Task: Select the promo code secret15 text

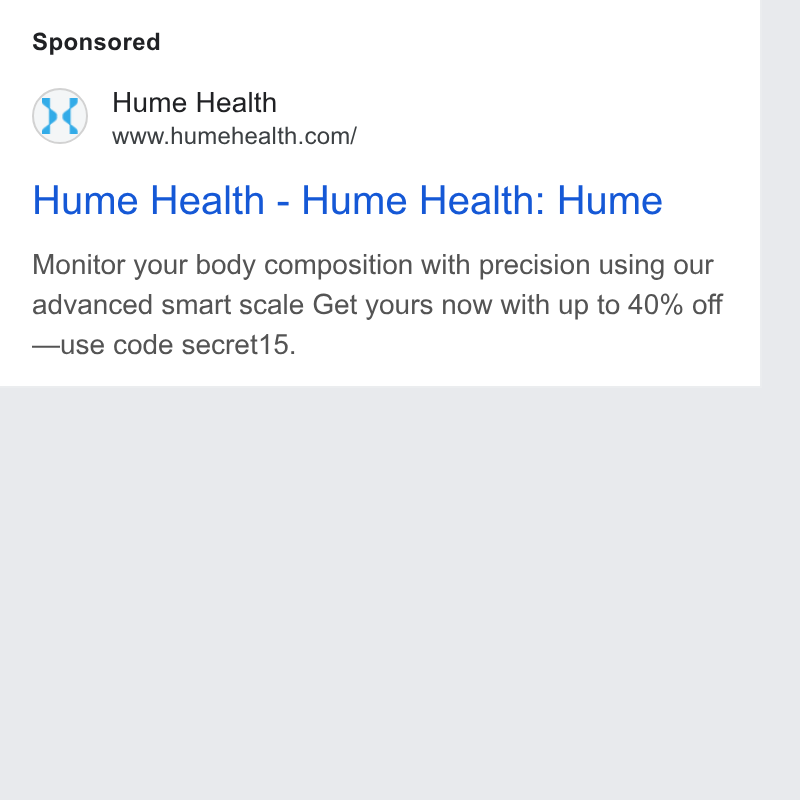Action: pyautogui.click(x=238, y=345)
